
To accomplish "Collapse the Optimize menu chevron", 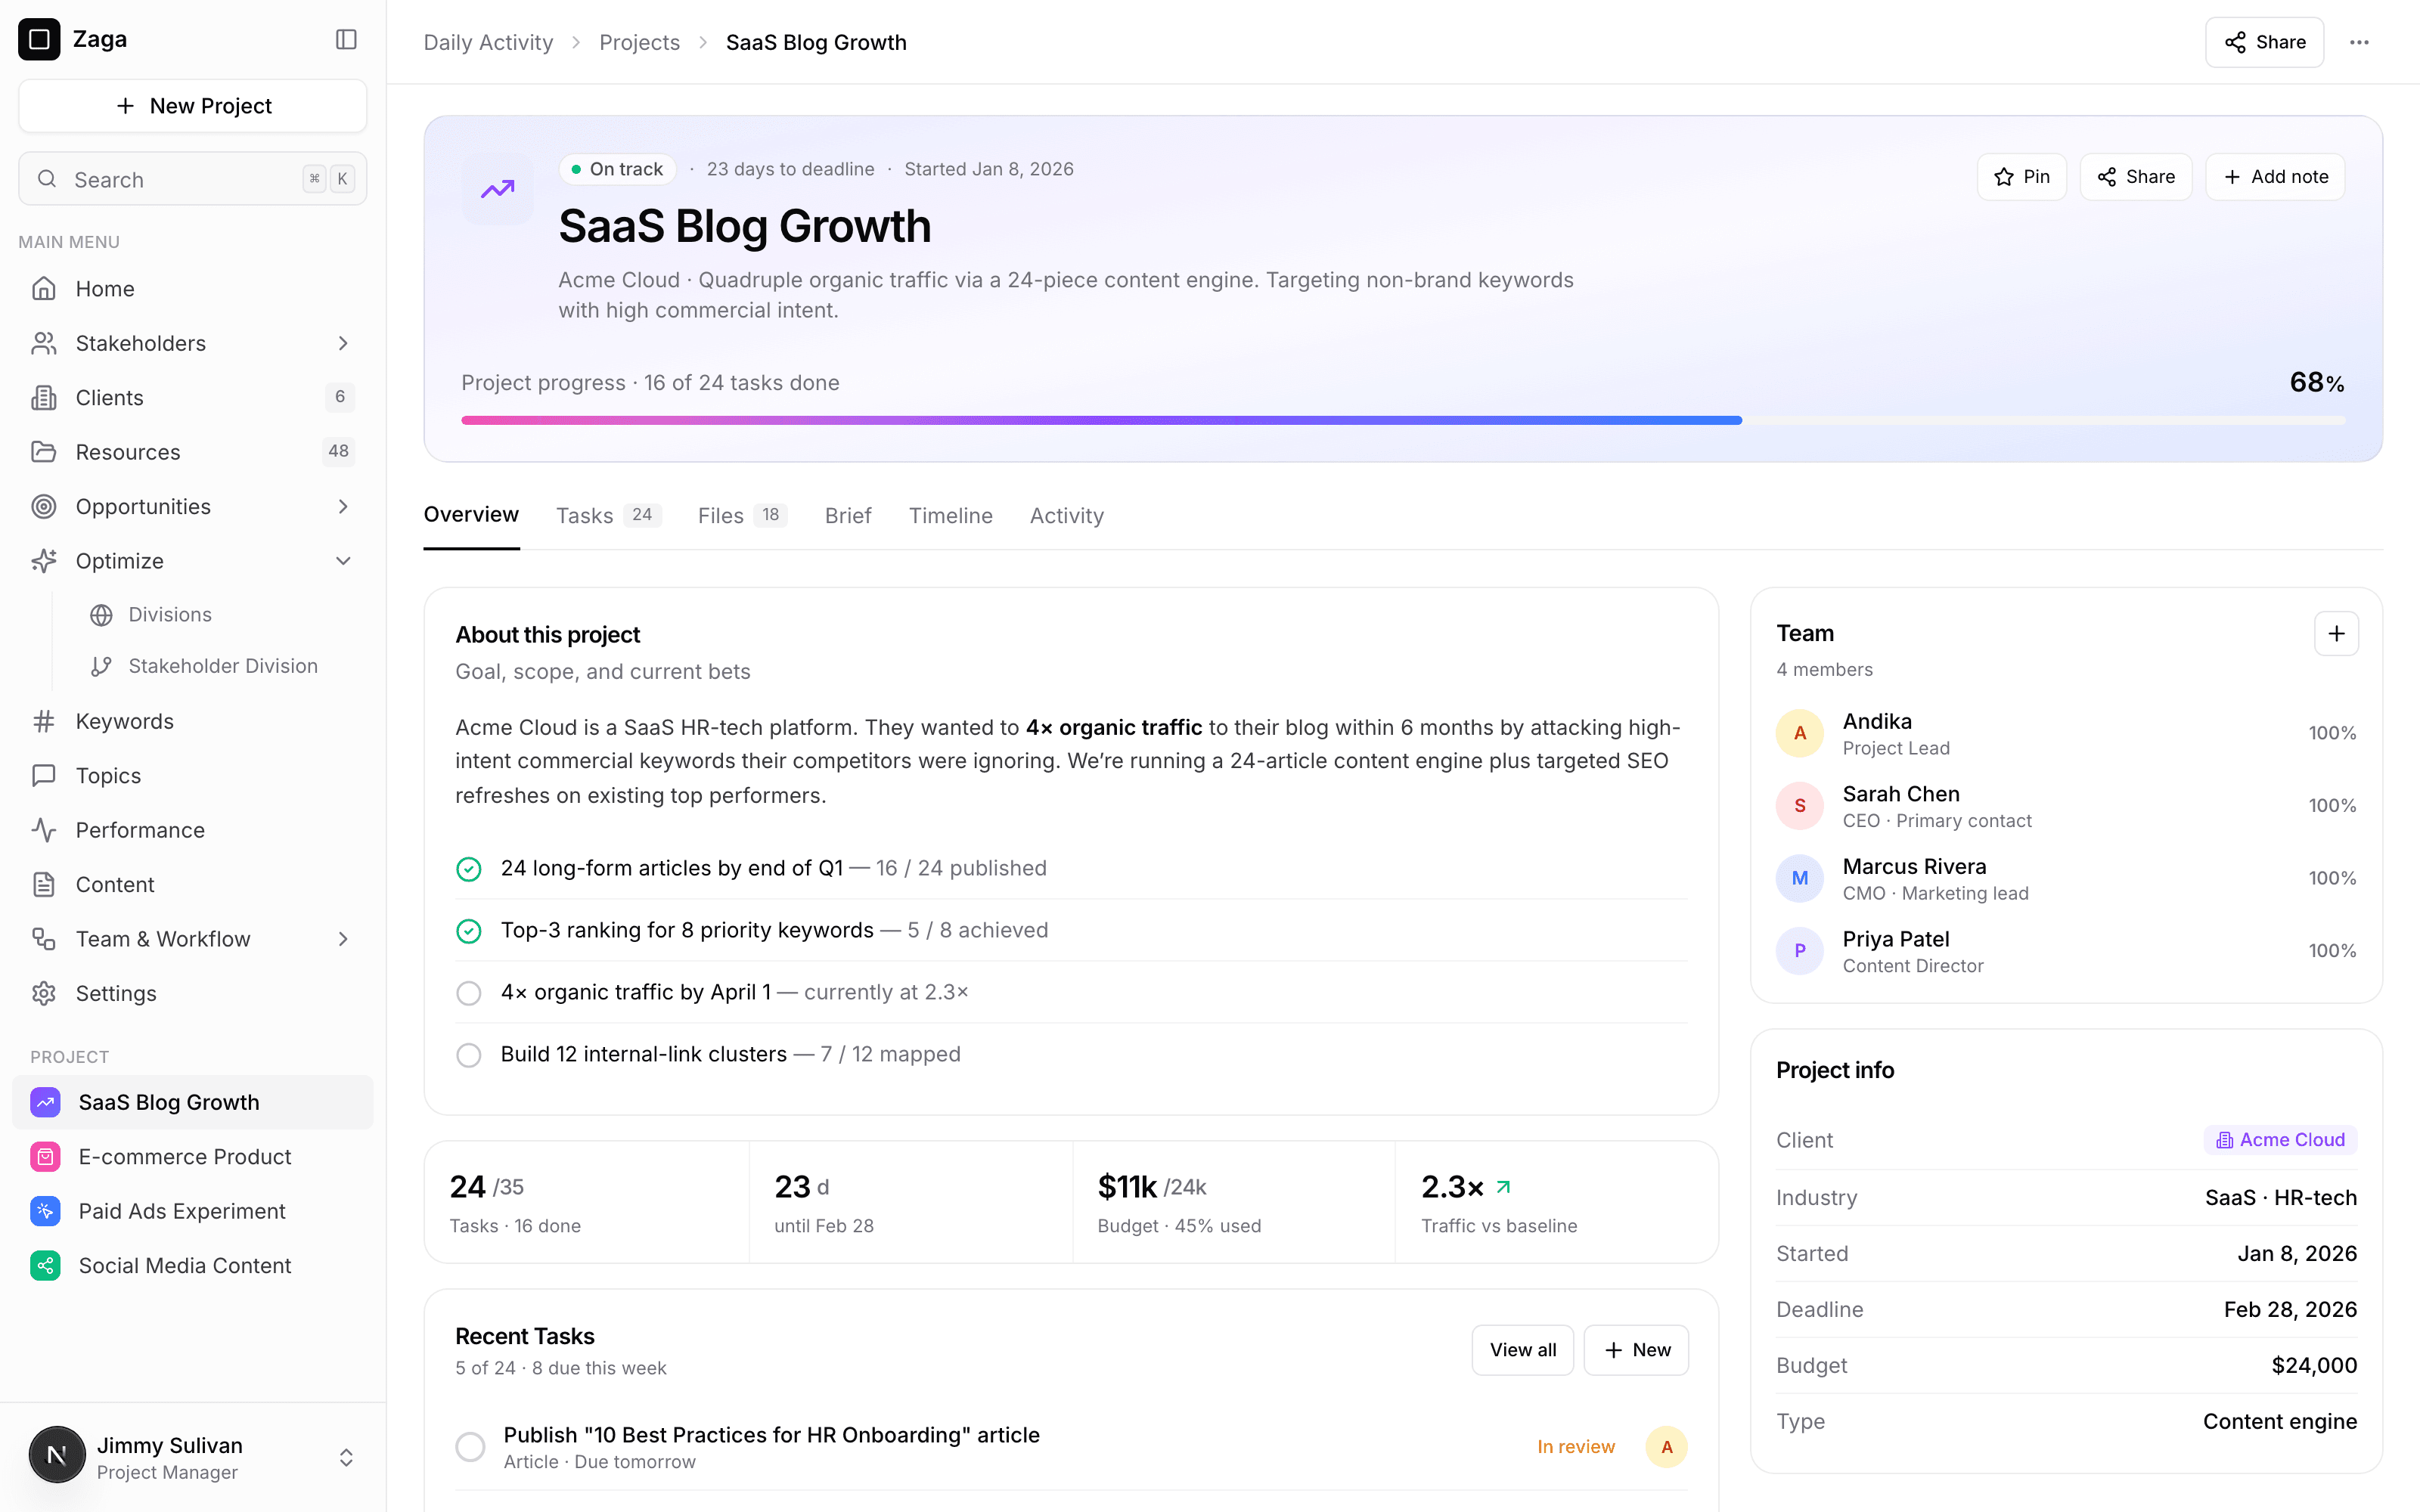I will (343, 561).
